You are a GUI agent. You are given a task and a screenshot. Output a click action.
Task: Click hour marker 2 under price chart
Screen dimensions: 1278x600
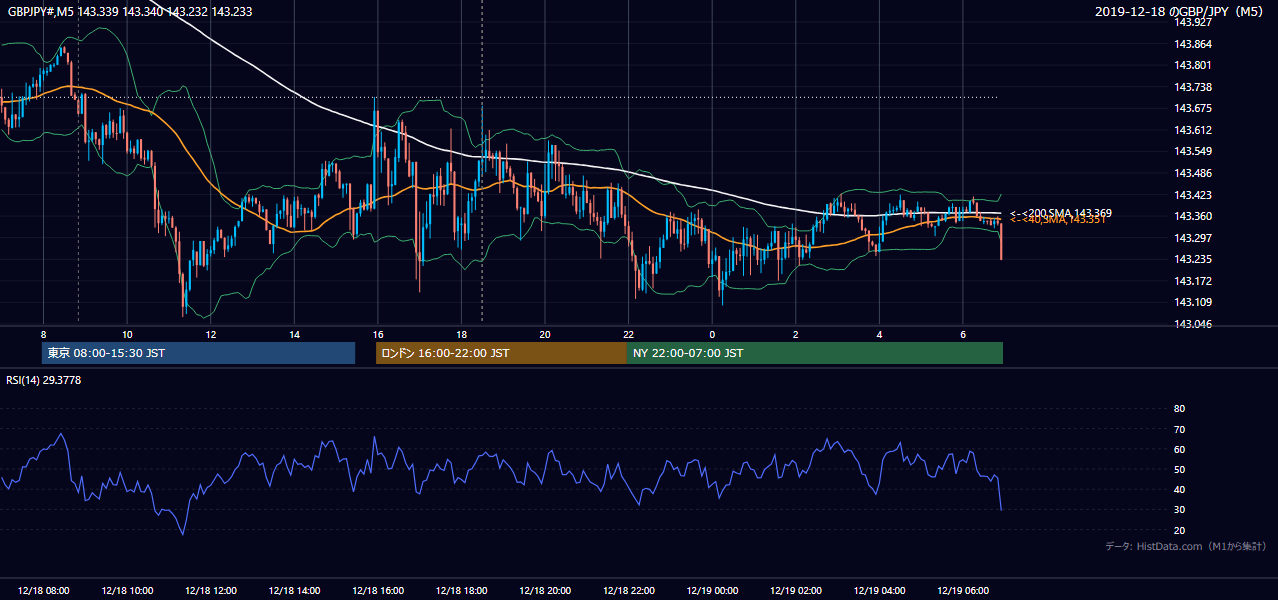click(795, 334)
